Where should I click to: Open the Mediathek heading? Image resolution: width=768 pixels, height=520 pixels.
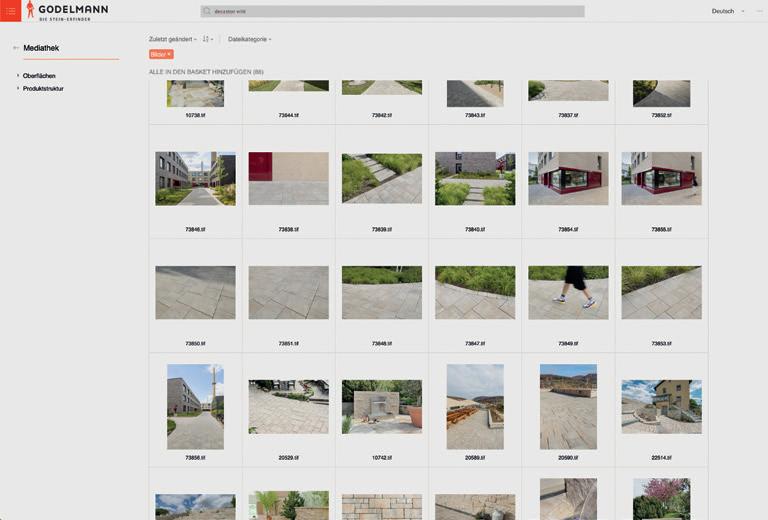click(x=41, y=48)
